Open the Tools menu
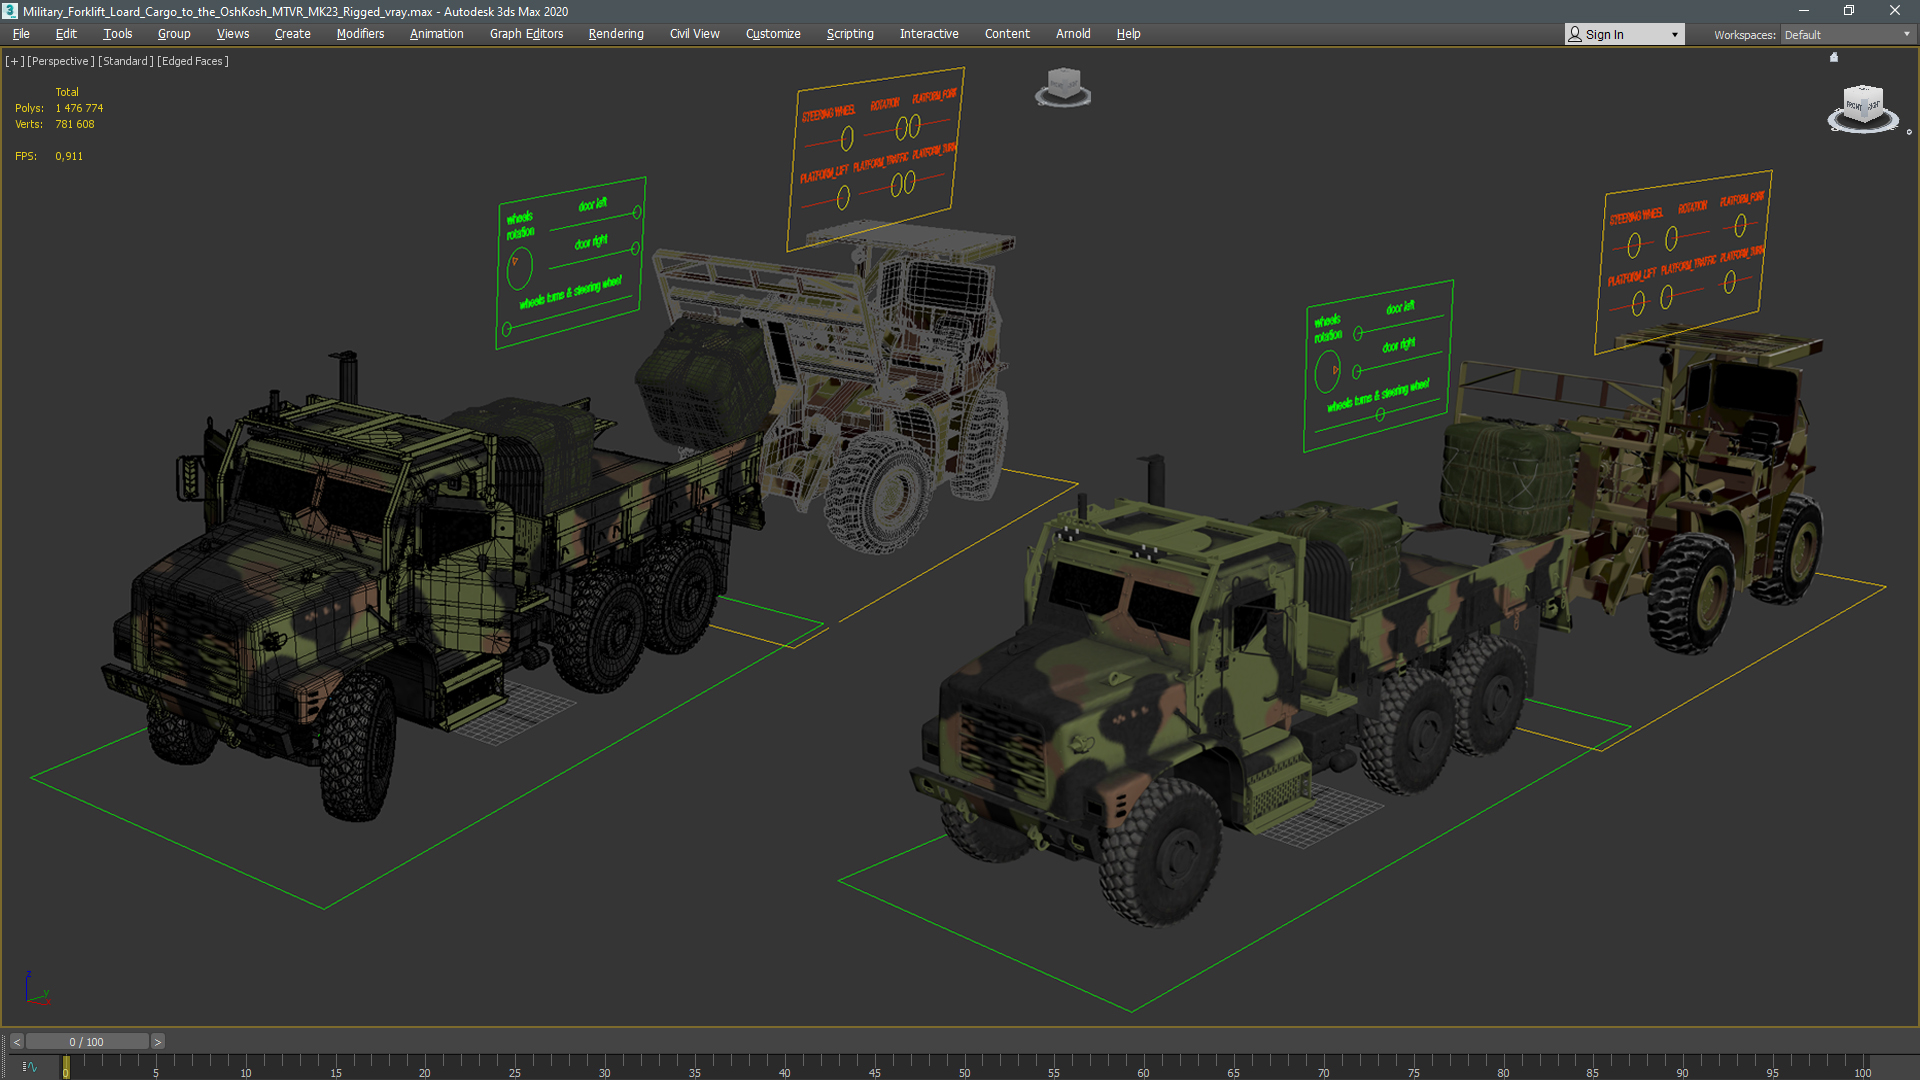 click(118, 33)
